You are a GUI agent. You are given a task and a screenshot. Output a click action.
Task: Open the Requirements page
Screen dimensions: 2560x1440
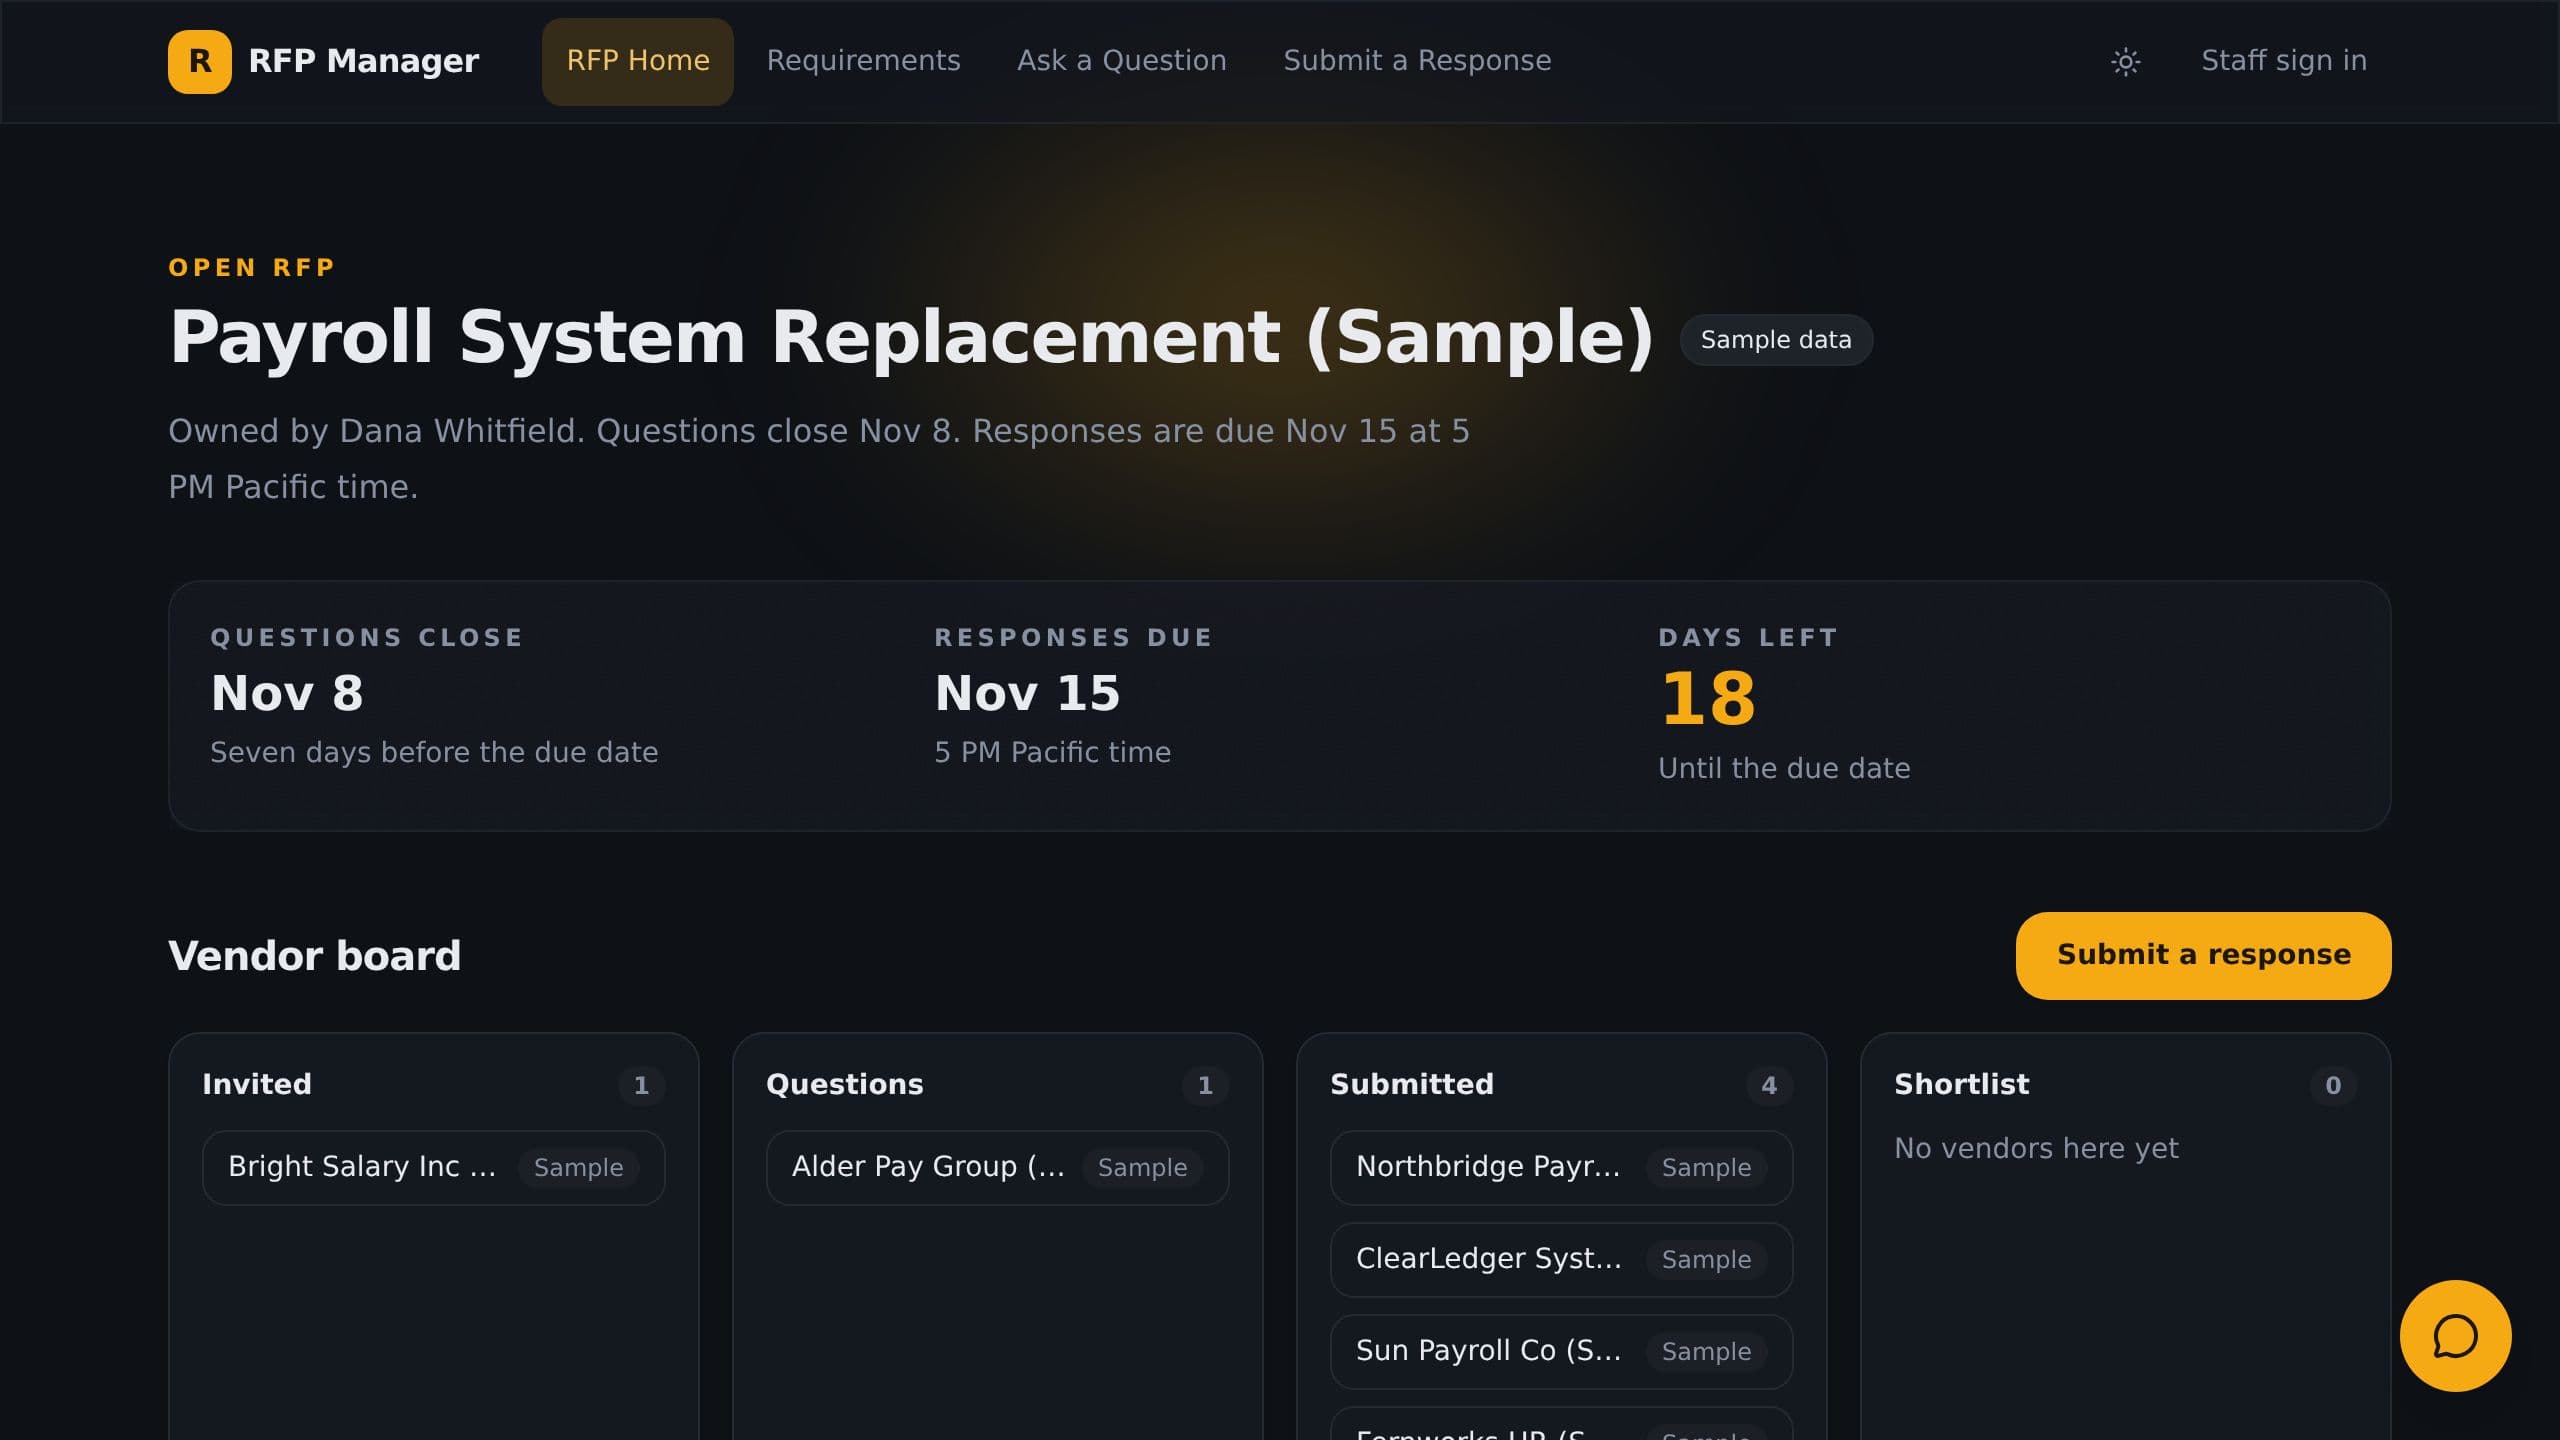pyautogui.click(x=863, y=61)
